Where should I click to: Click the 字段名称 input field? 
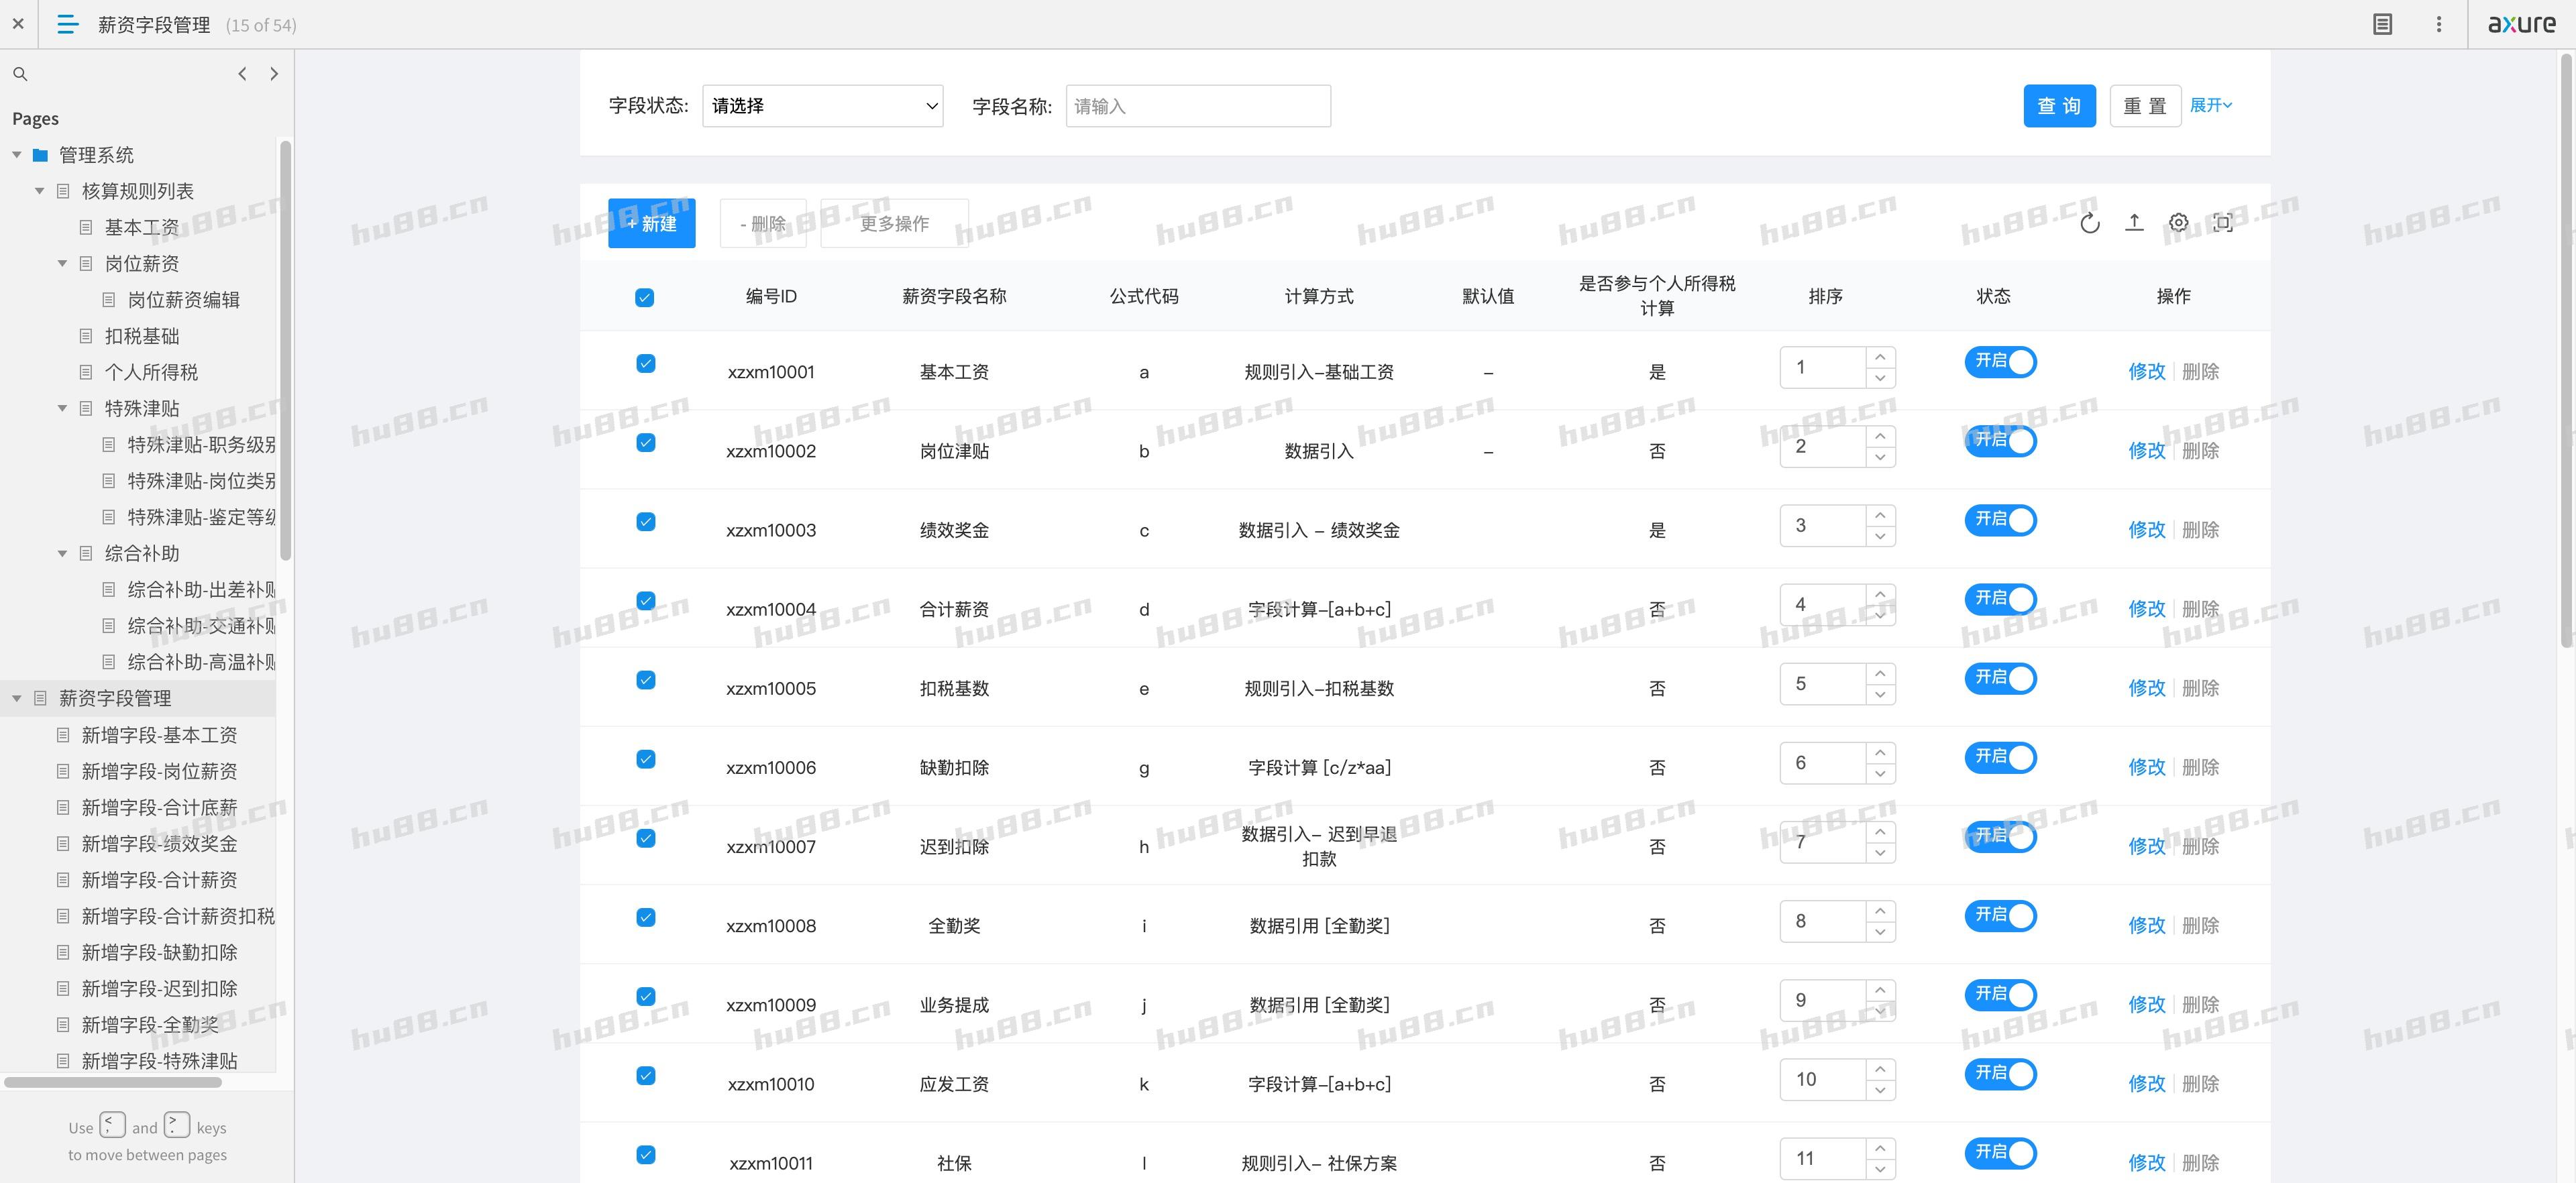[x=1197, y=105]
